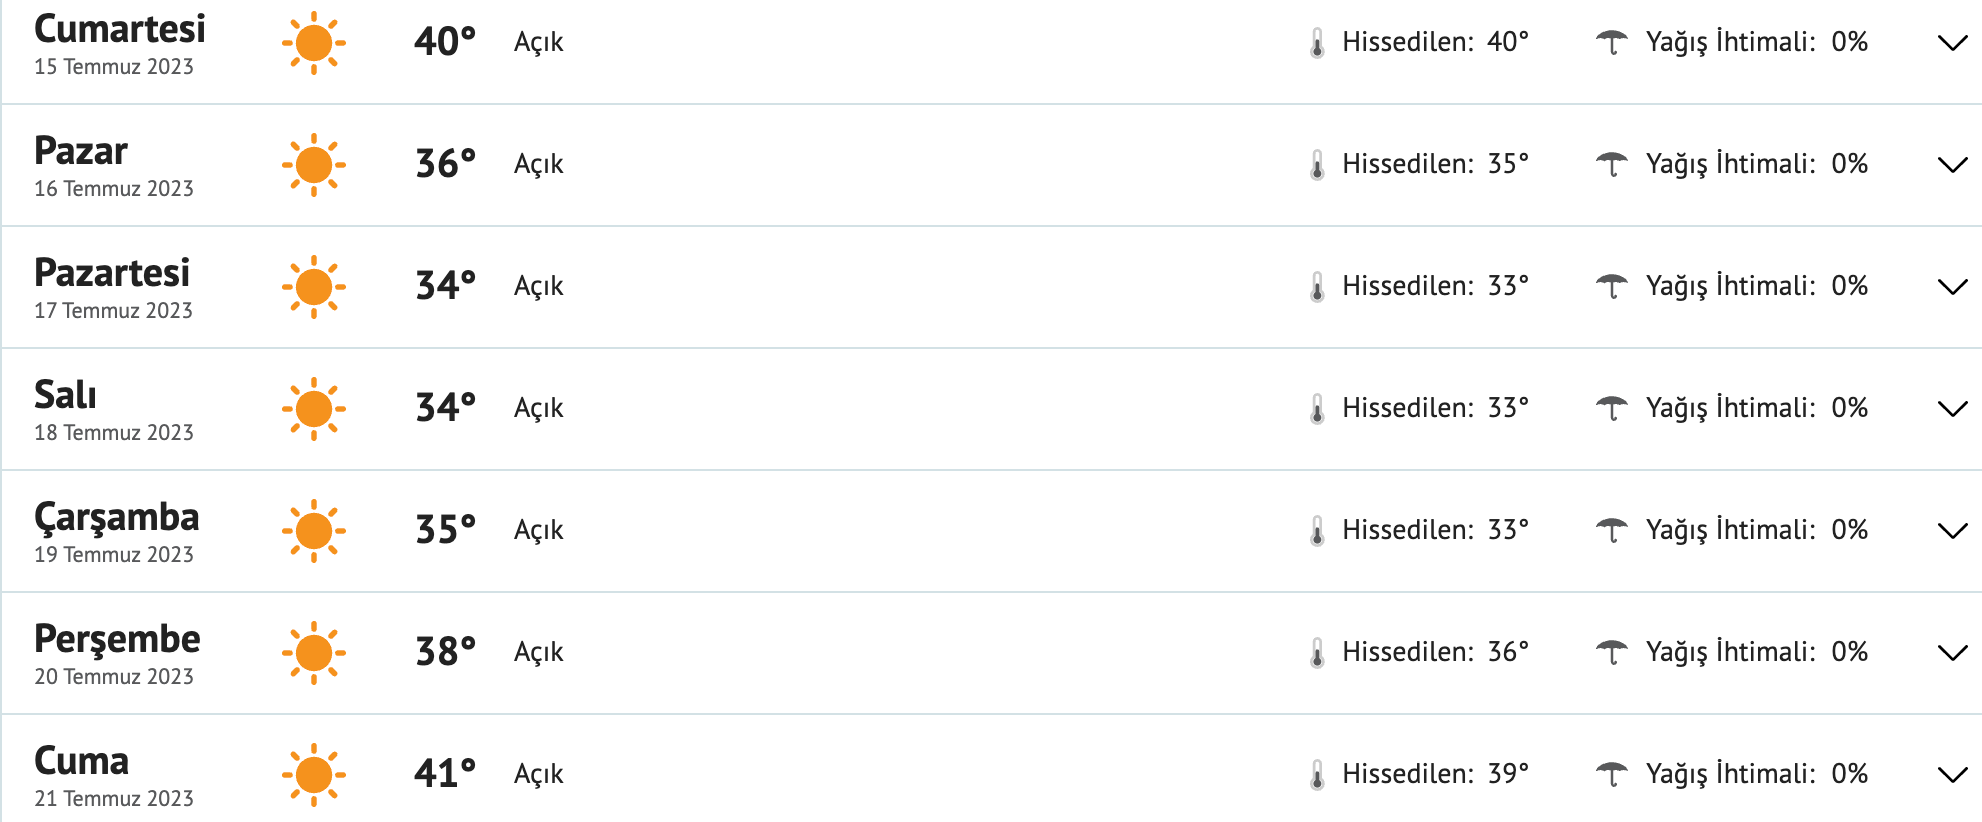This screenshot has width=1982, height=822.
Task: Select the 41° temperature for Cuma
Action: coord(445,773)
